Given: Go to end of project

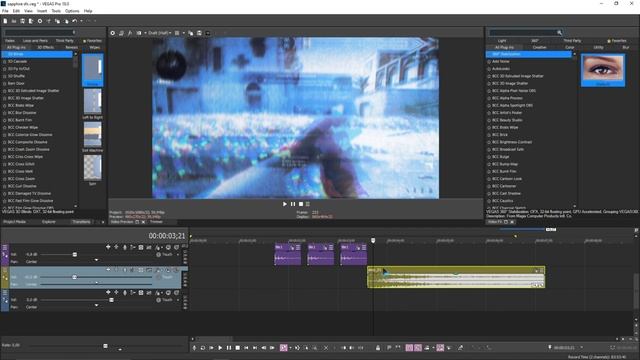Looking at the screenshot, I should pos(255,348).
